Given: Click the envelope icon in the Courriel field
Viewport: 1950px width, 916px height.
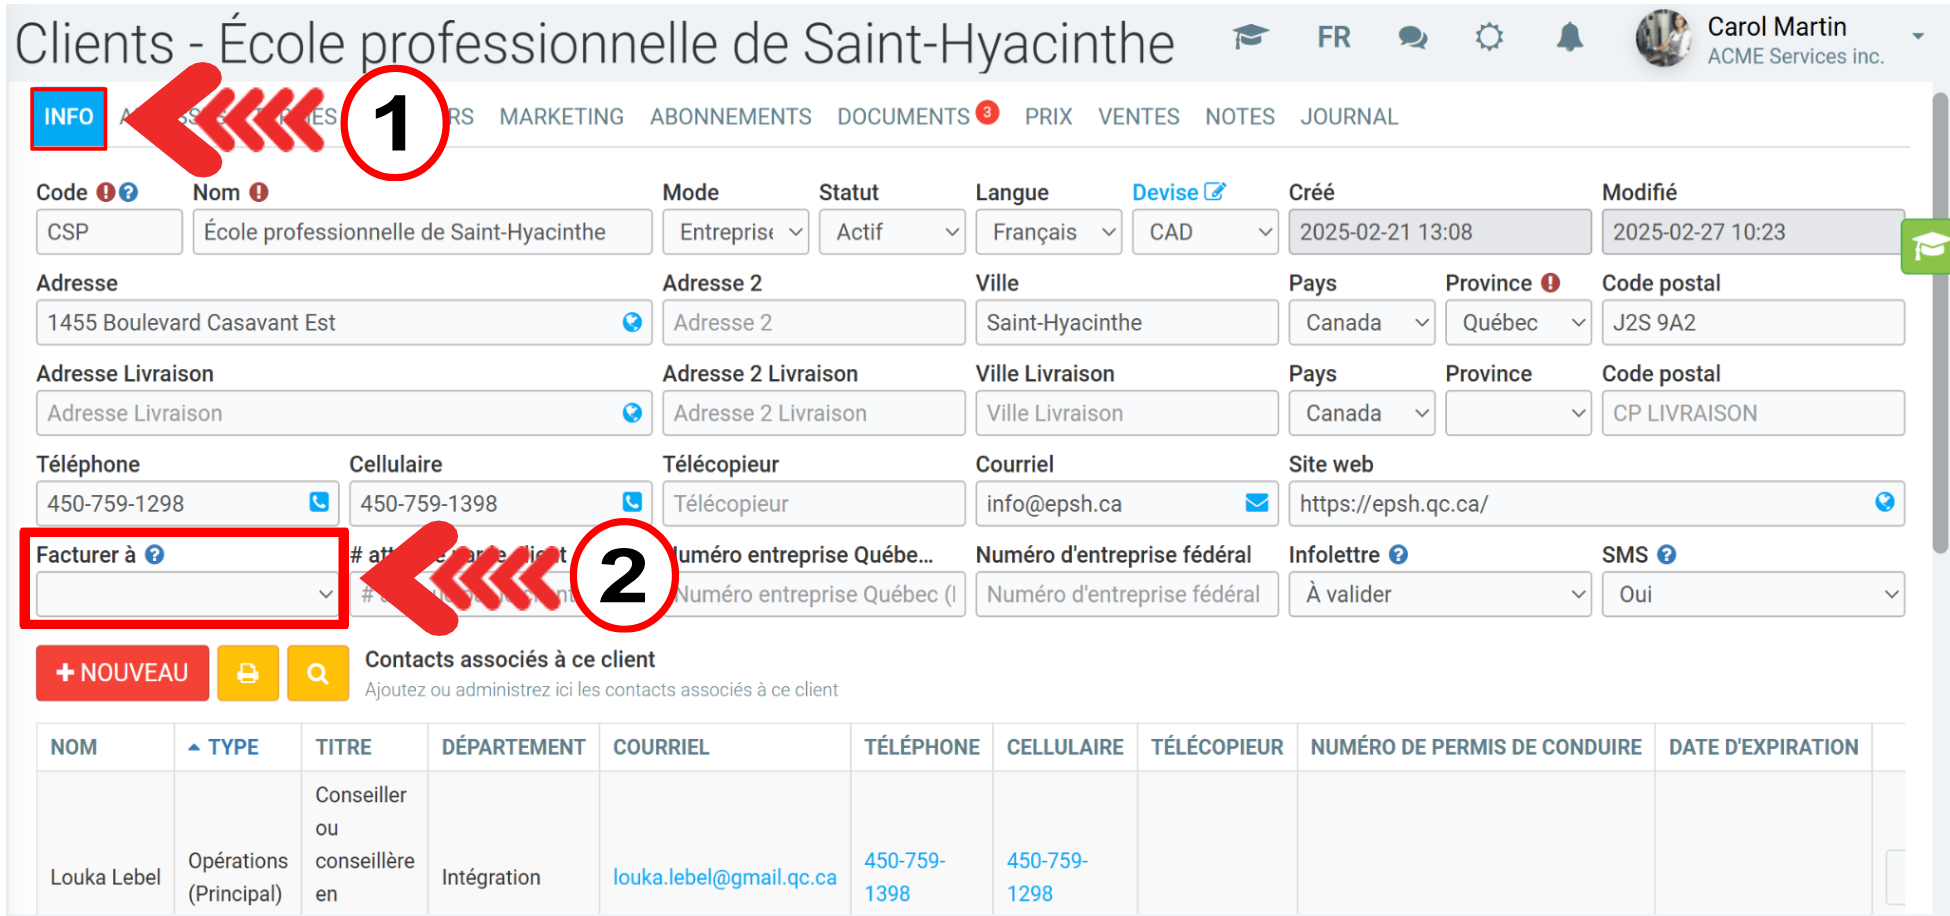Looking at the screenshot, I should click(x=1256, y=502).
